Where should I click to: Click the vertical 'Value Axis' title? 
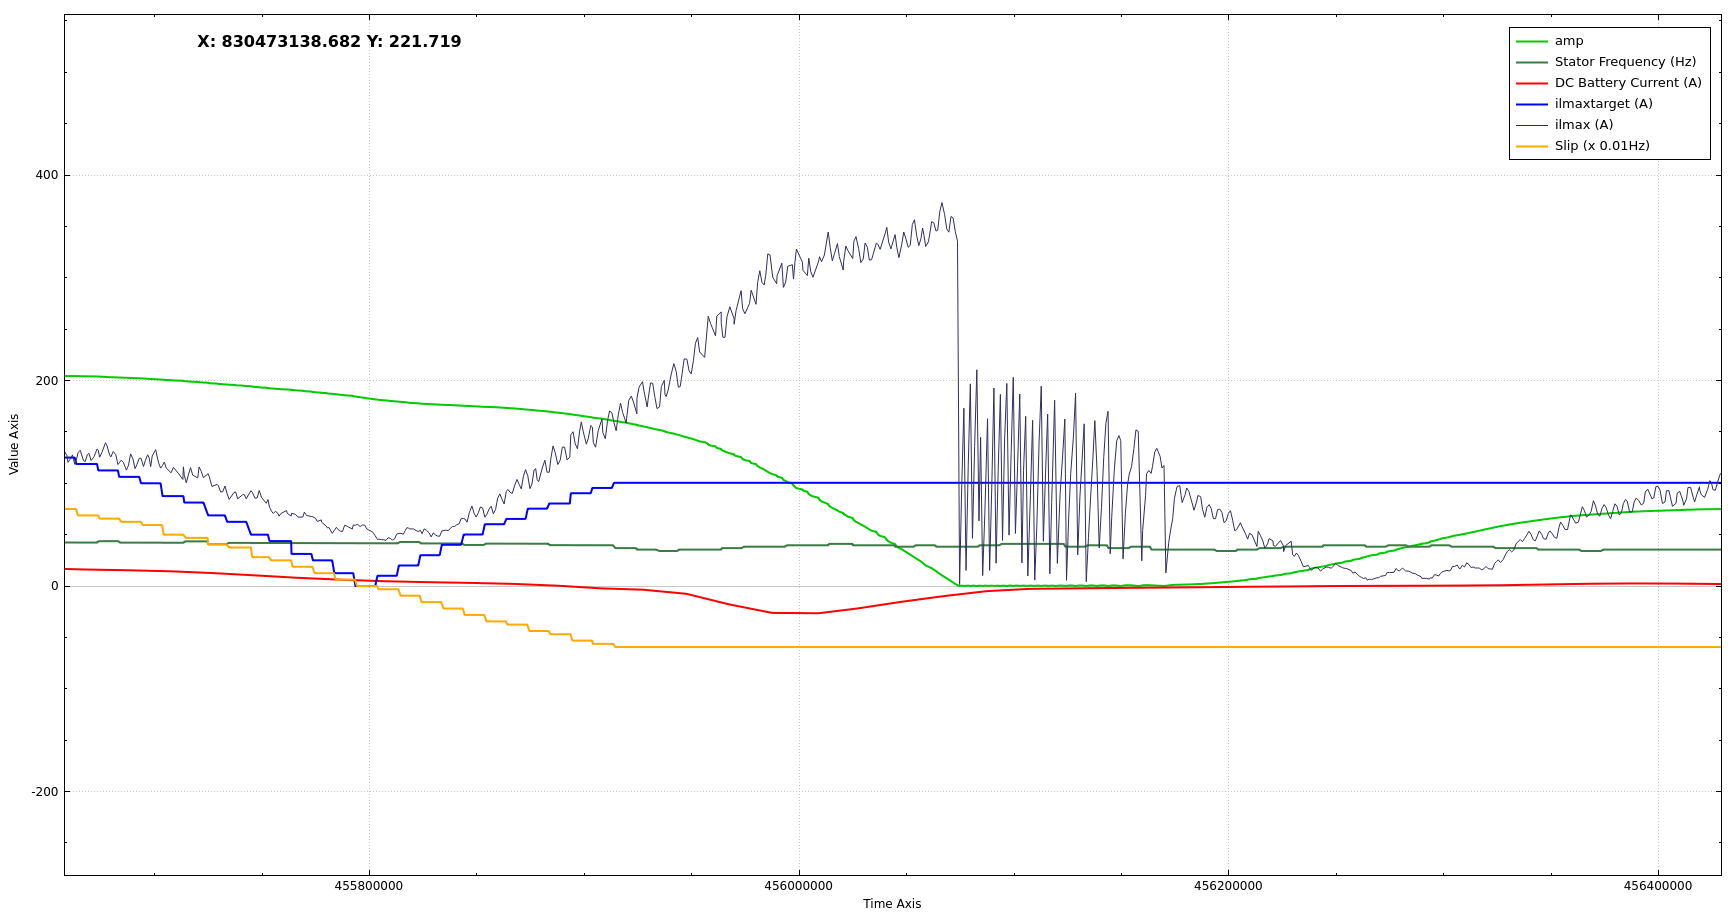14,444
